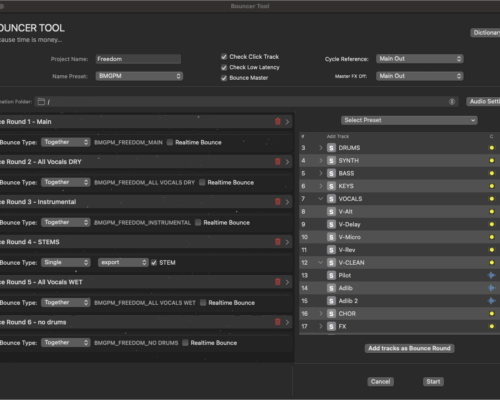
Task: Solo the V-Alt track
Action: [331, 212]
